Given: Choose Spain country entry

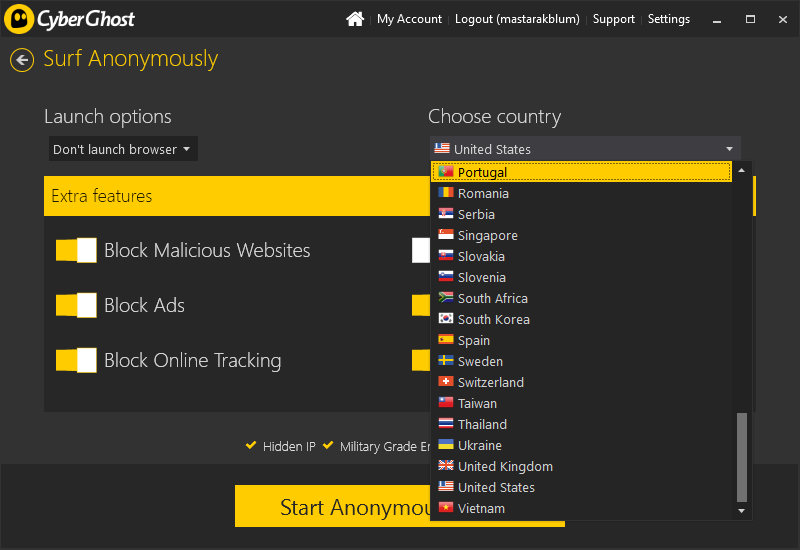Looking at the screenshot, I should (581, 340).
